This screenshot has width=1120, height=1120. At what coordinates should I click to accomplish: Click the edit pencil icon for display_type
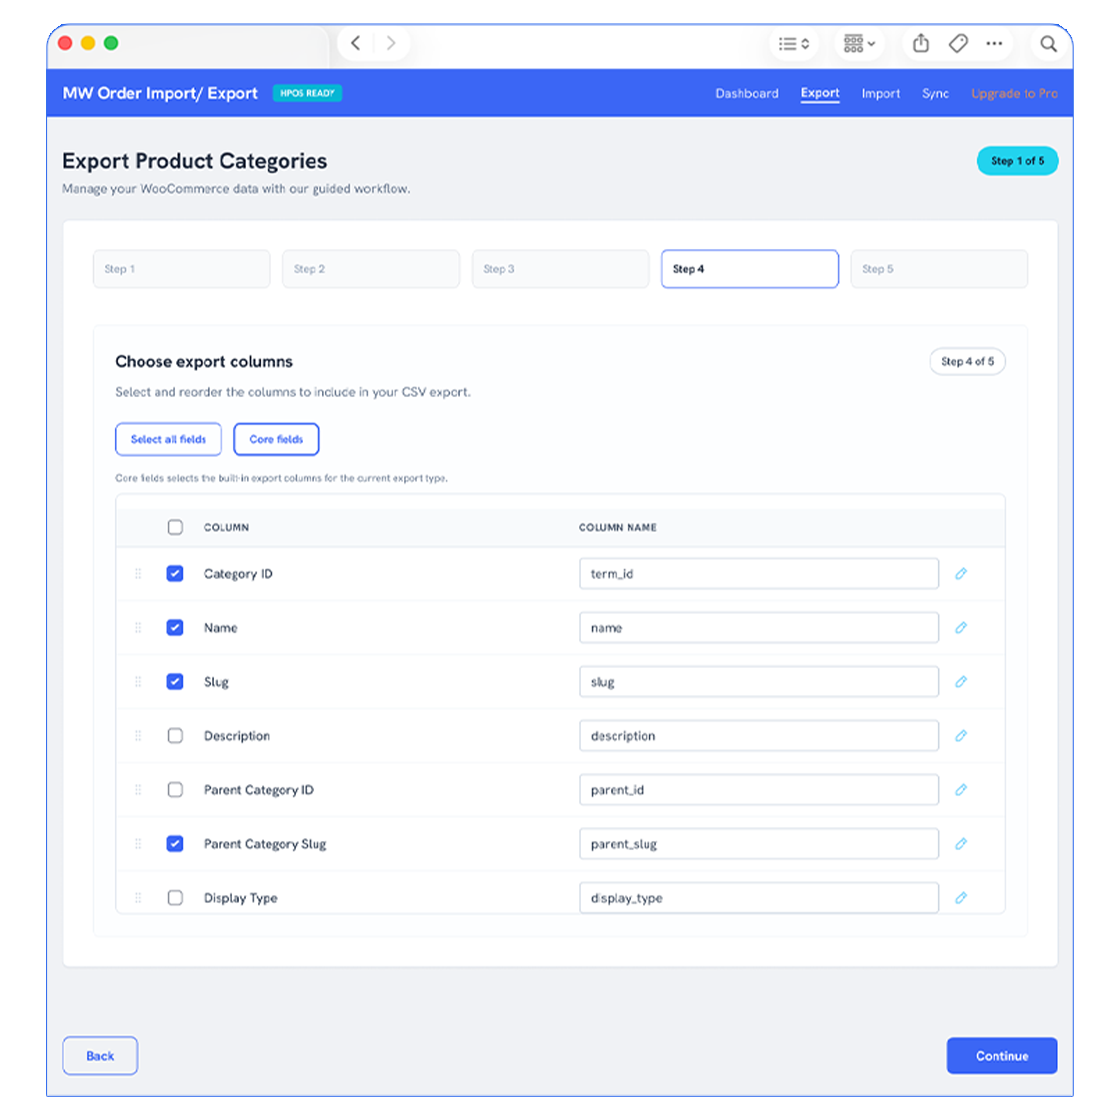point(961,898)
